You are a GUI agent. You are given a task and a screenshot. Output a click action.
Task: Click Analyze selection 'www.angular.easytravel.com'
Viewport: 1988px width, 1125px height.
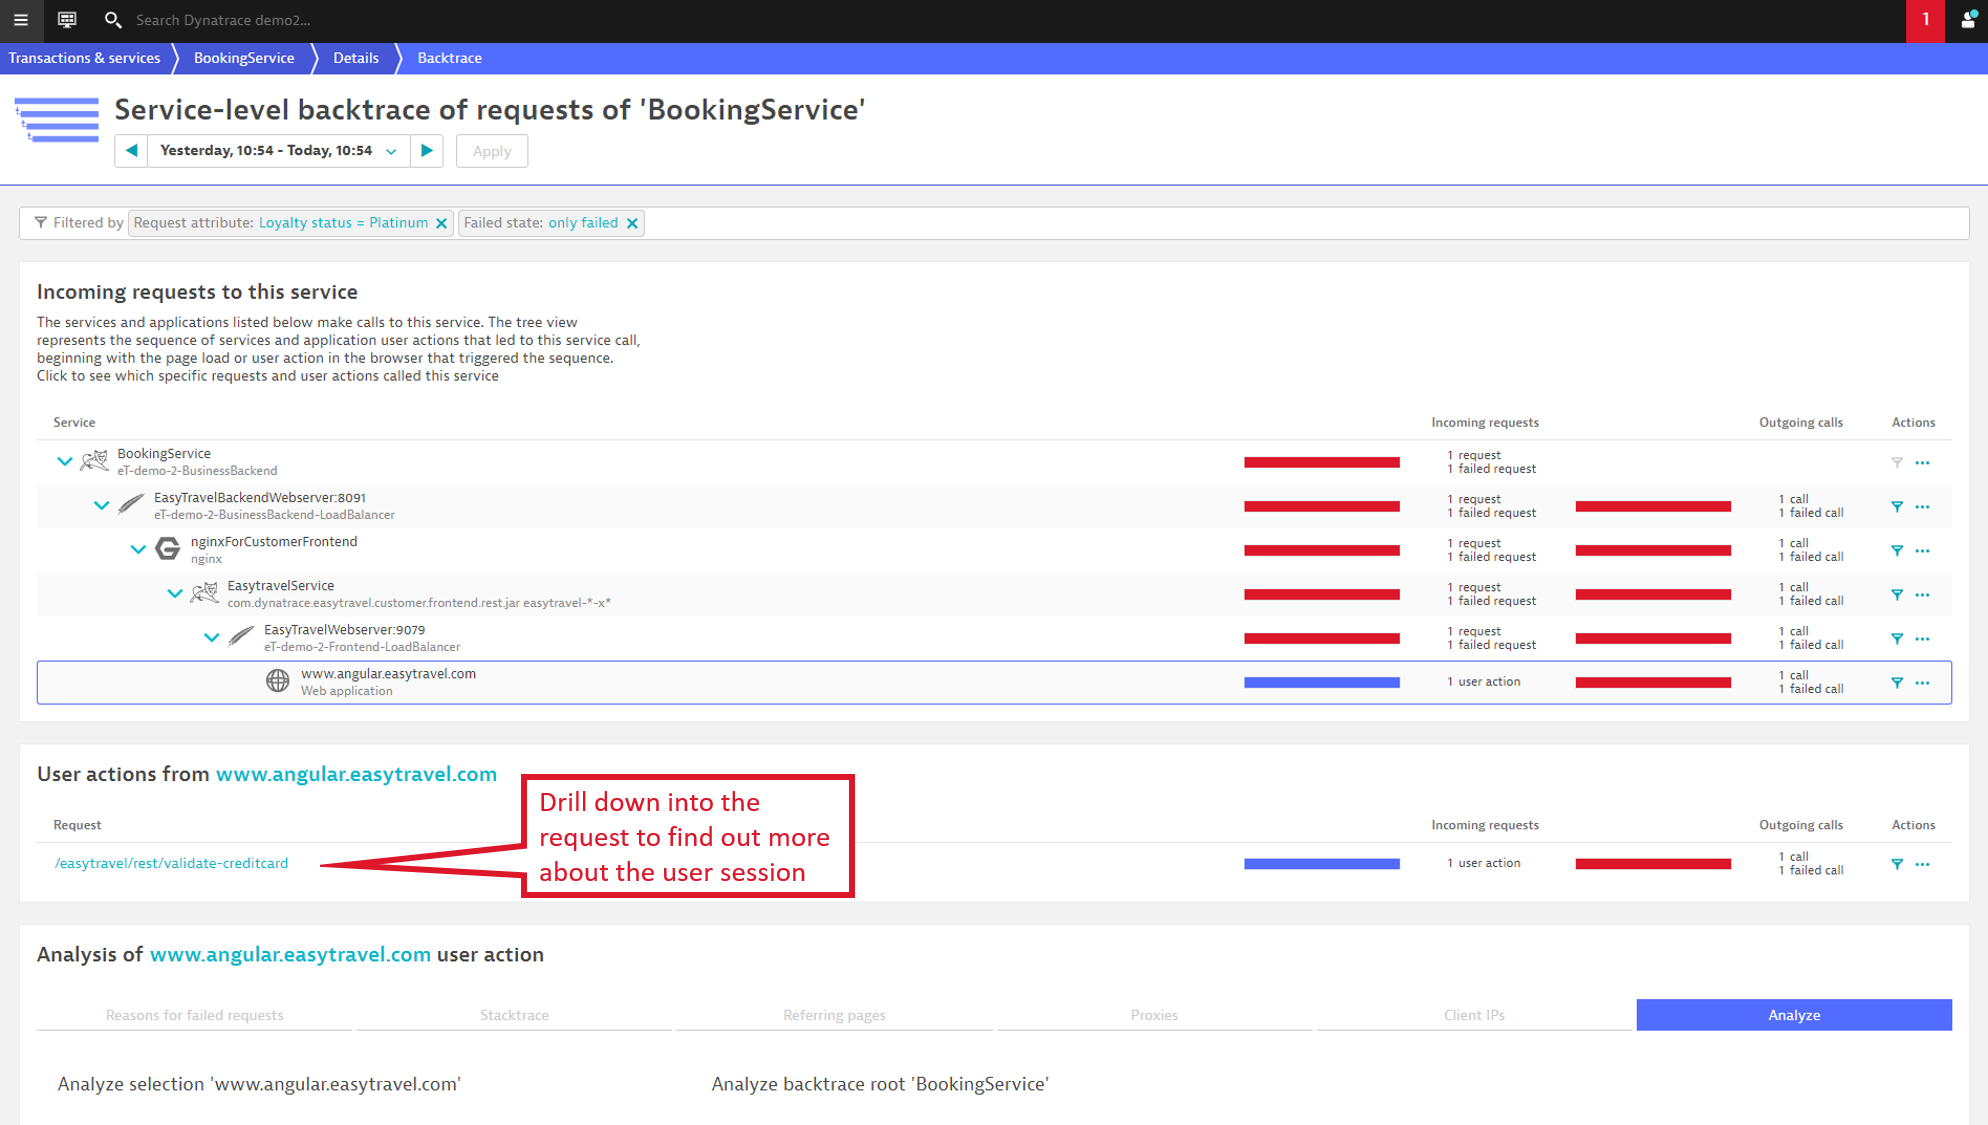coord(259,1084)
